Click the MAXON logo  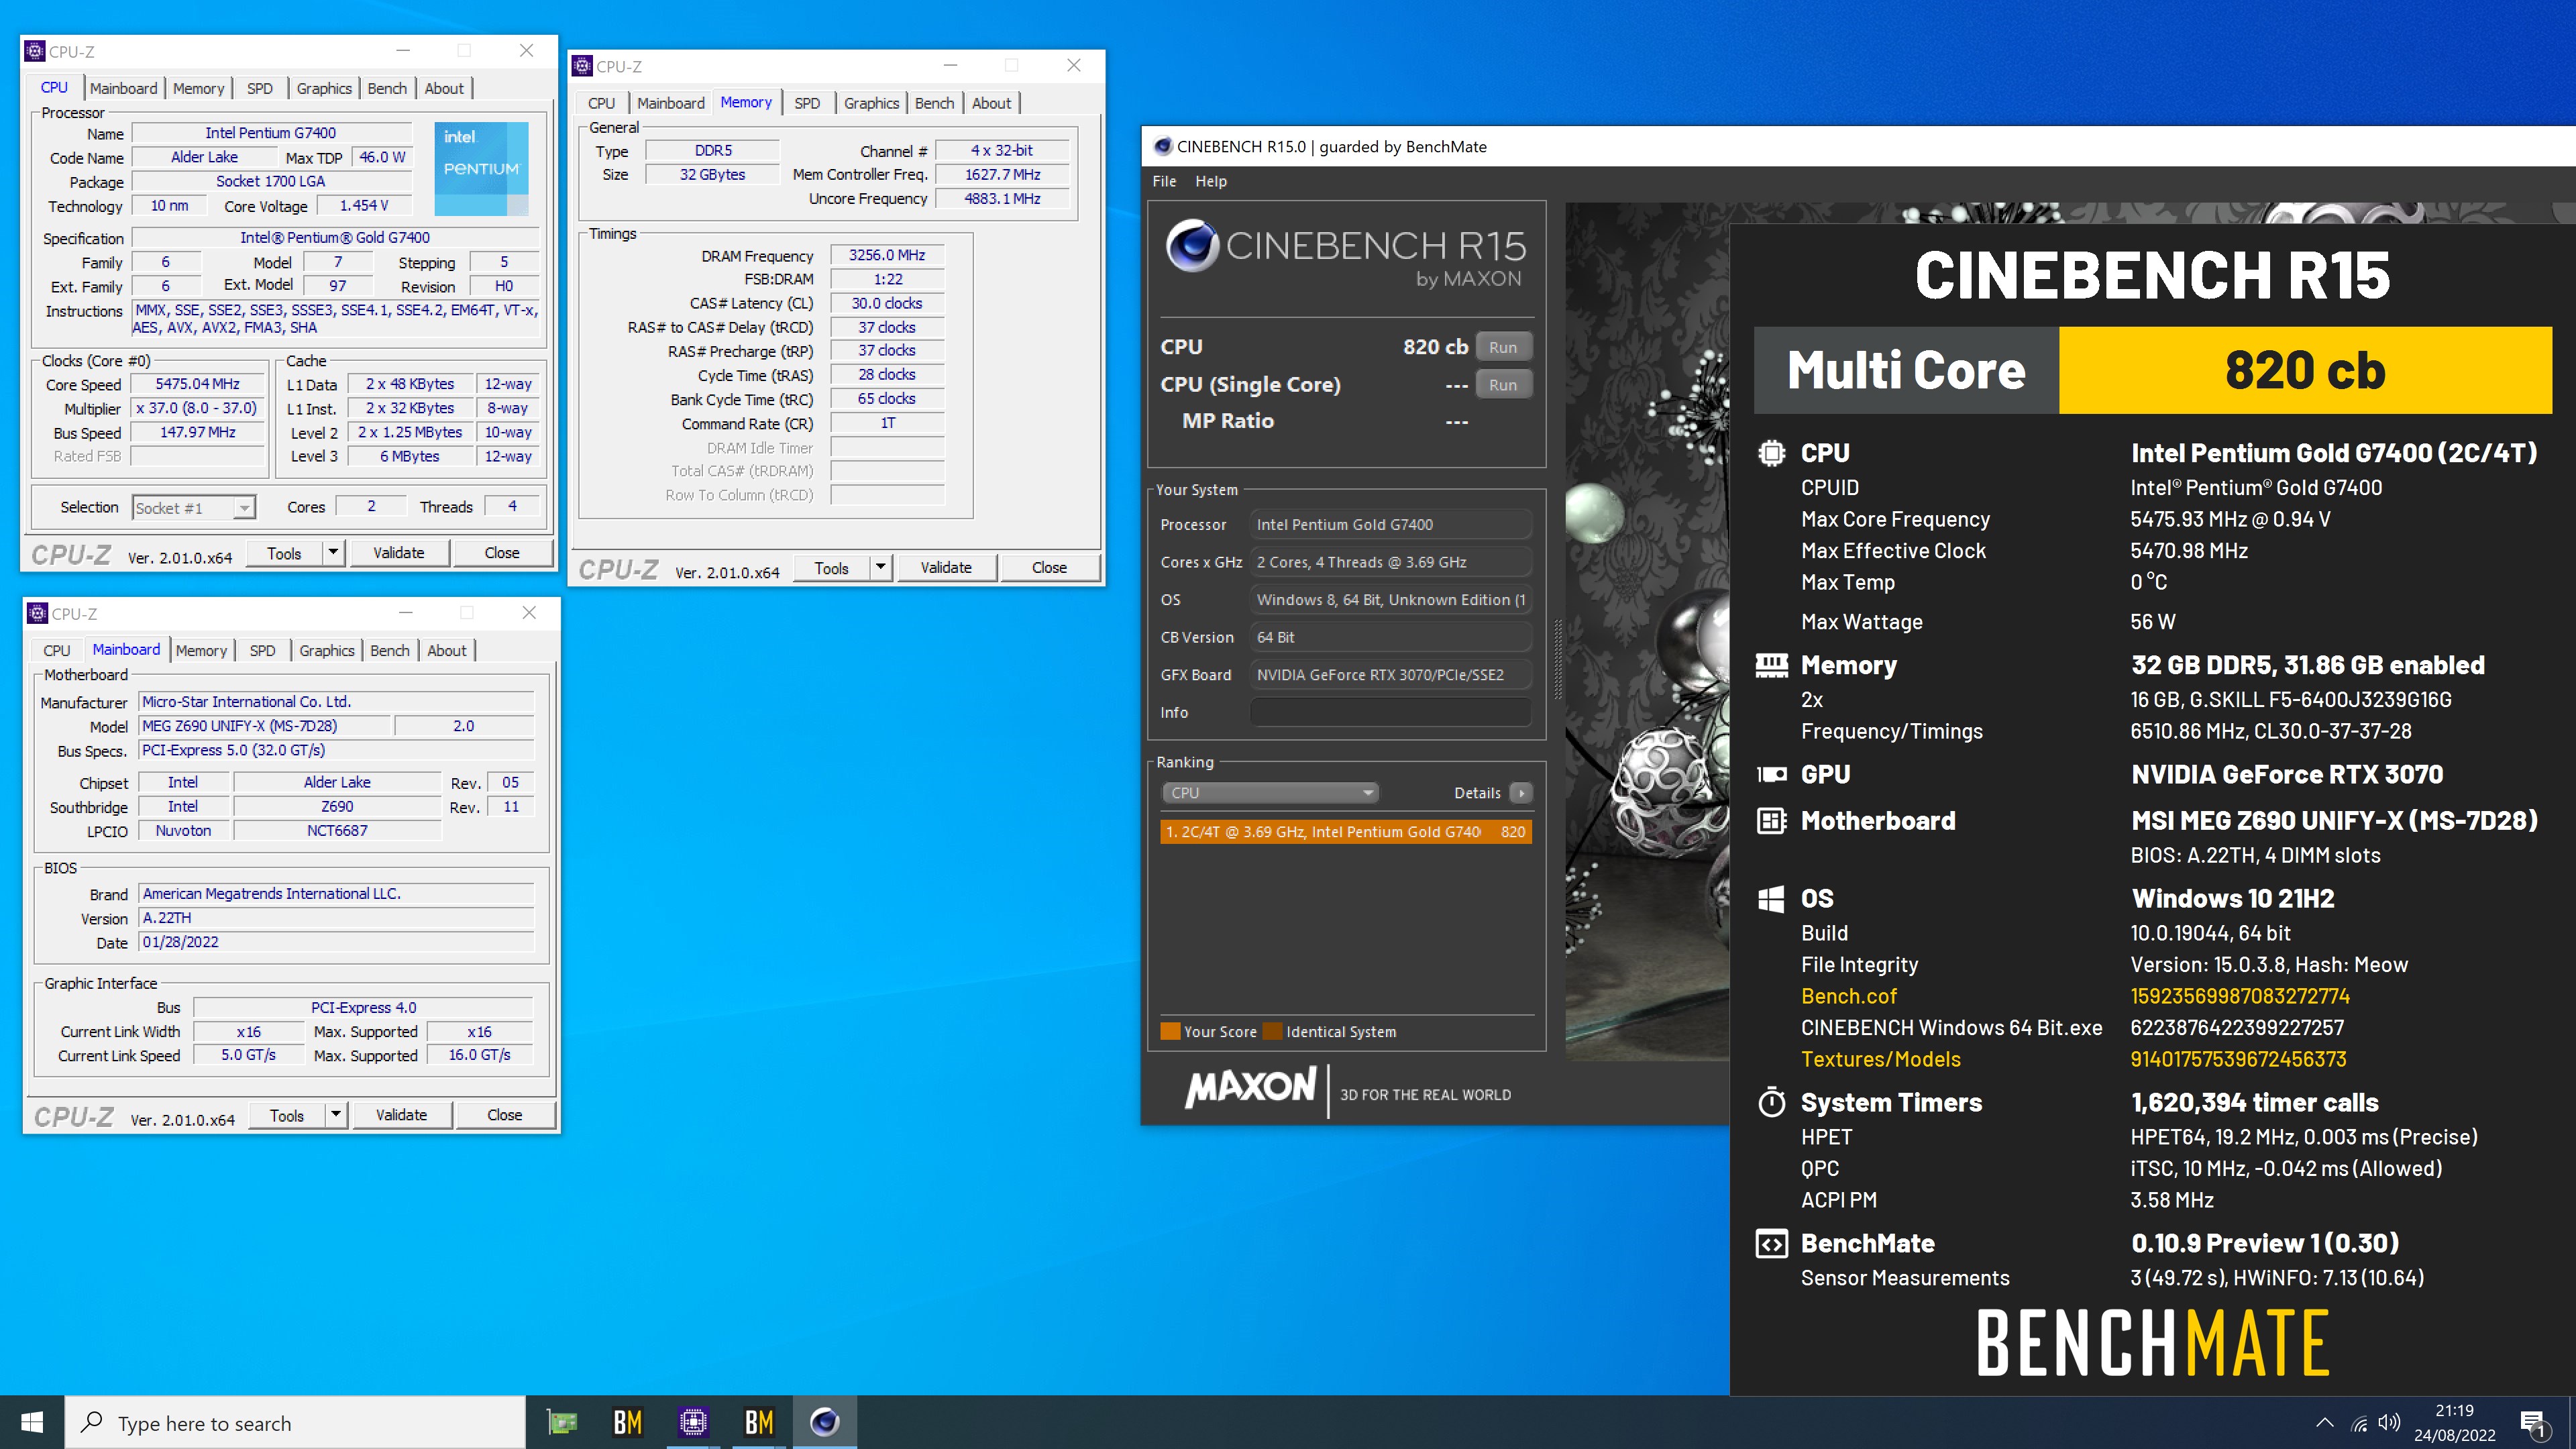(1250, 1088)
